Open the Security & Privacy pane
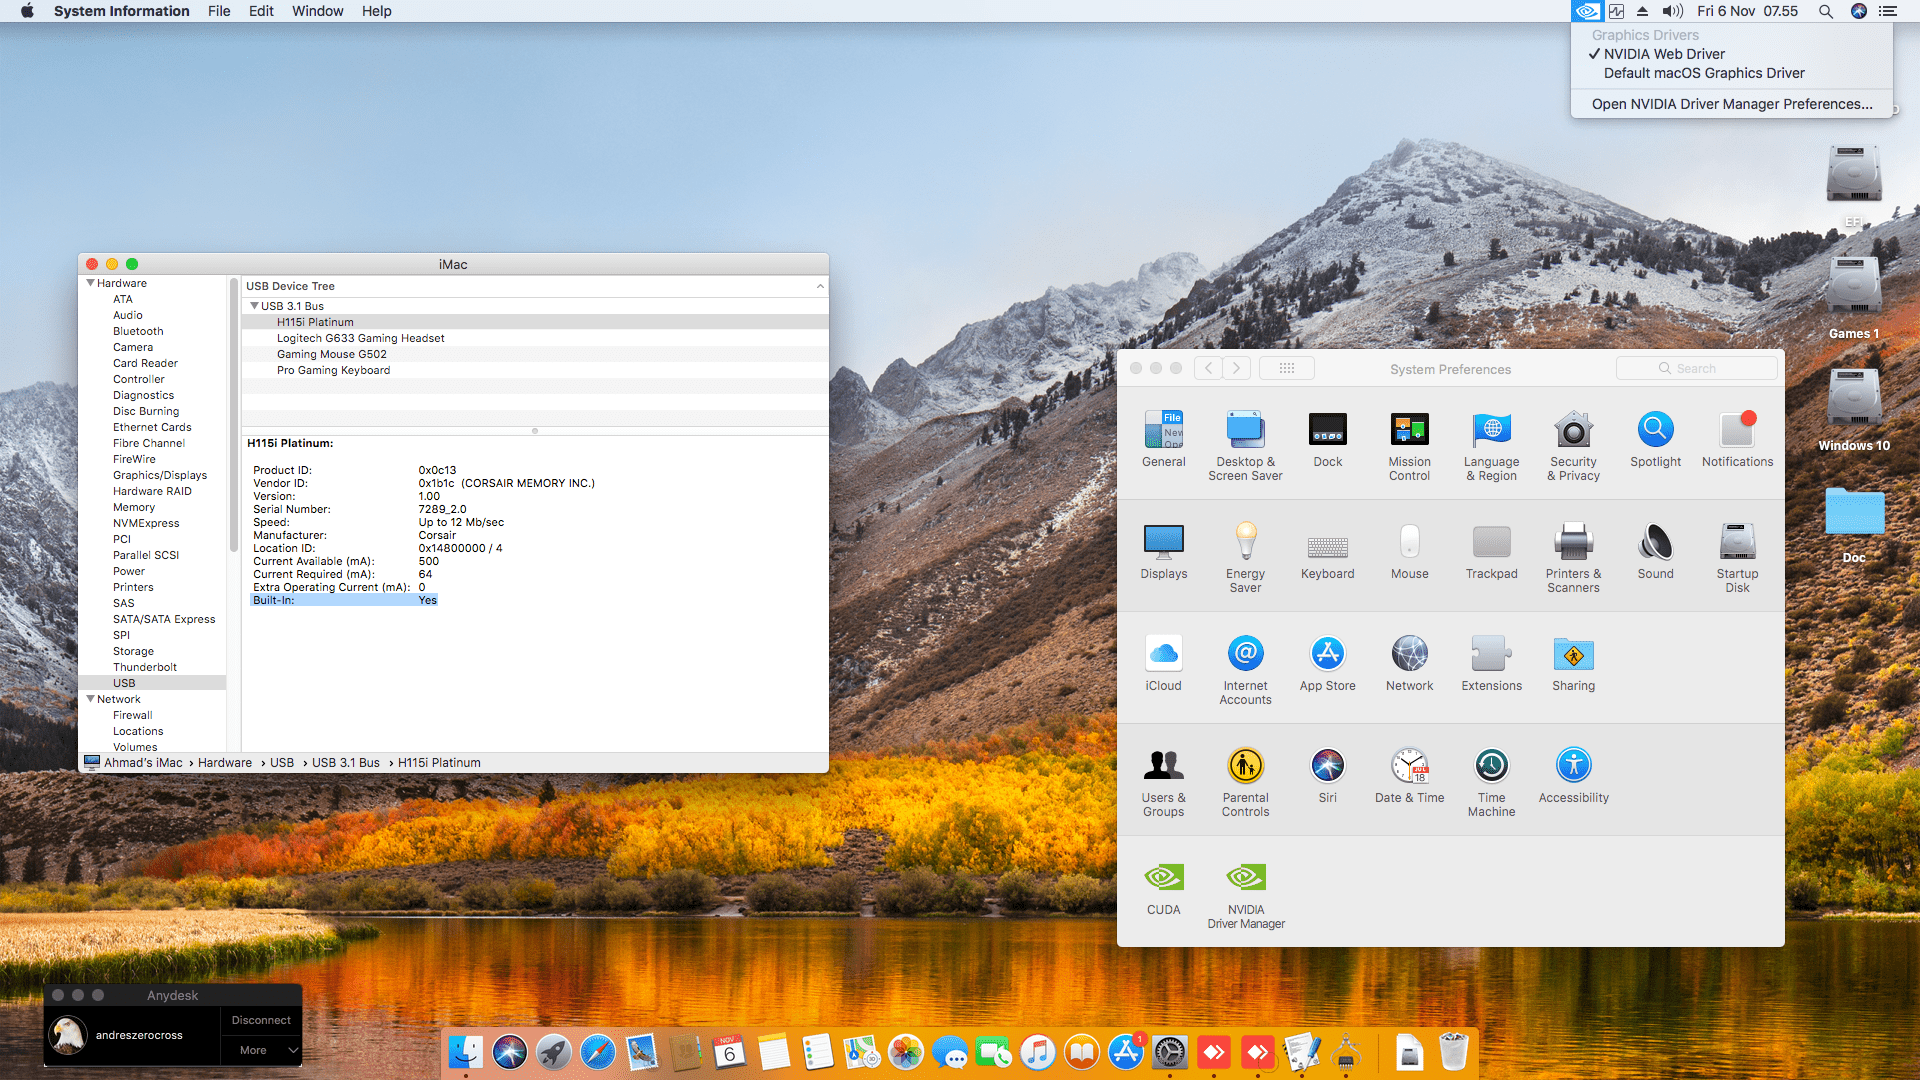The image size is (1920, 1080). pyautogui.click(x=1573, y=432)
